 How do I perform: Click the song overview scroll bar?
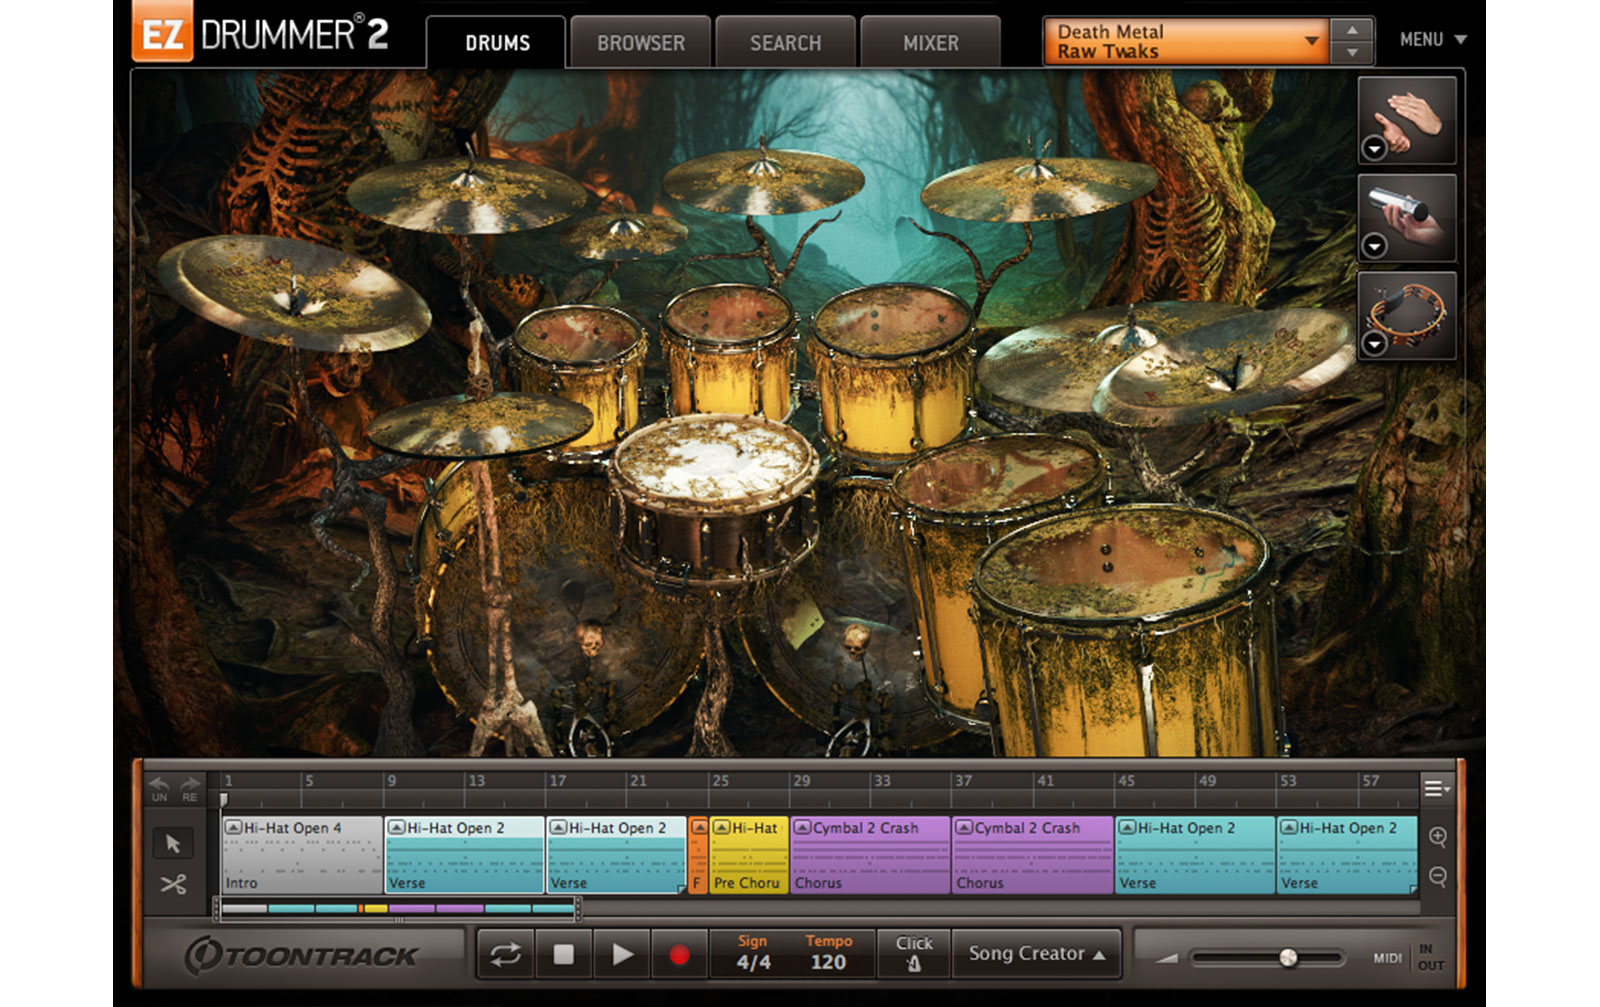397,909
